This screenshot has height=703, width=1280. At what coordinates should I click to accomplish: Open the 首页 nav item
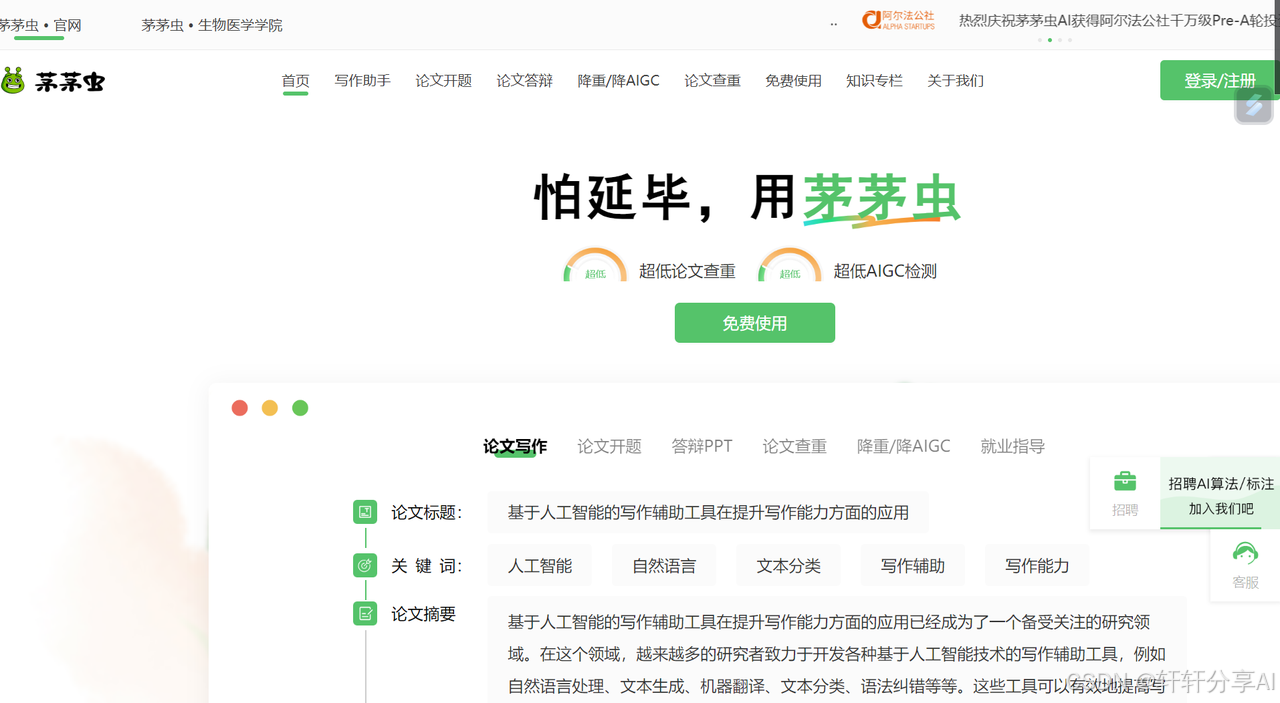[295, 81]
